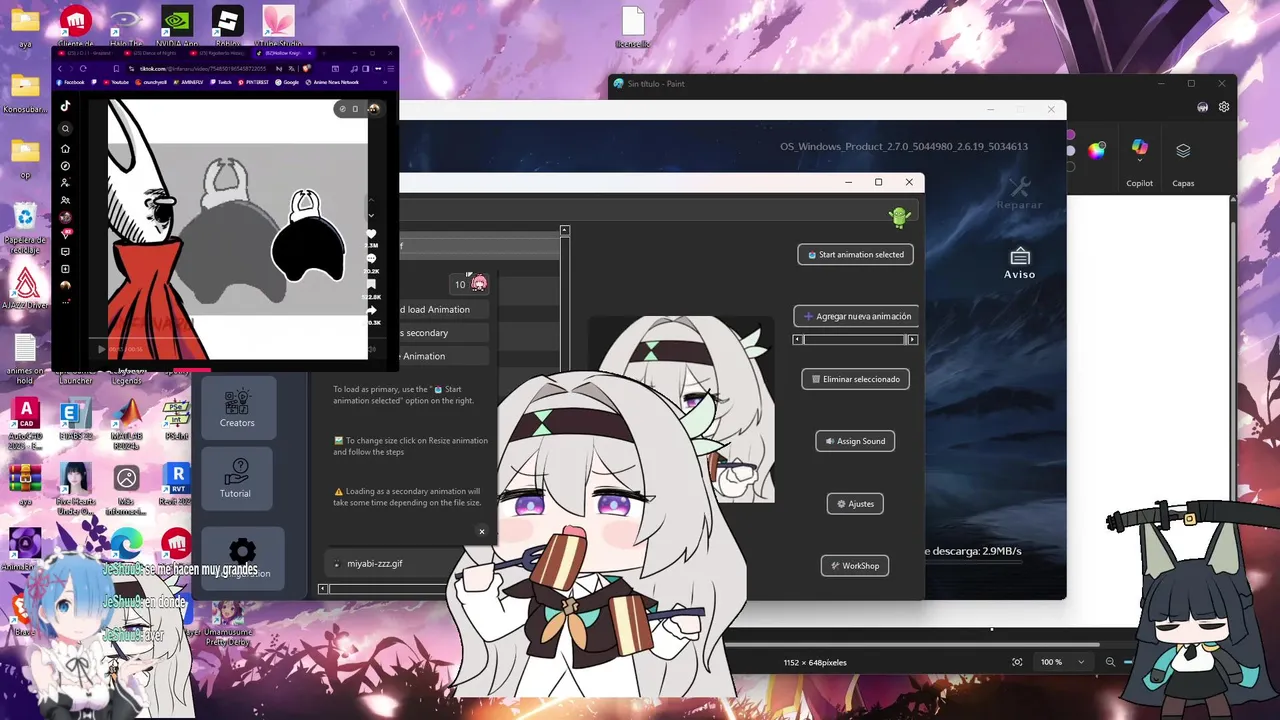This screenshot has height=720, width=1280.
Task: Open TikTok upload plus icon
Action: tap(65, 269)
